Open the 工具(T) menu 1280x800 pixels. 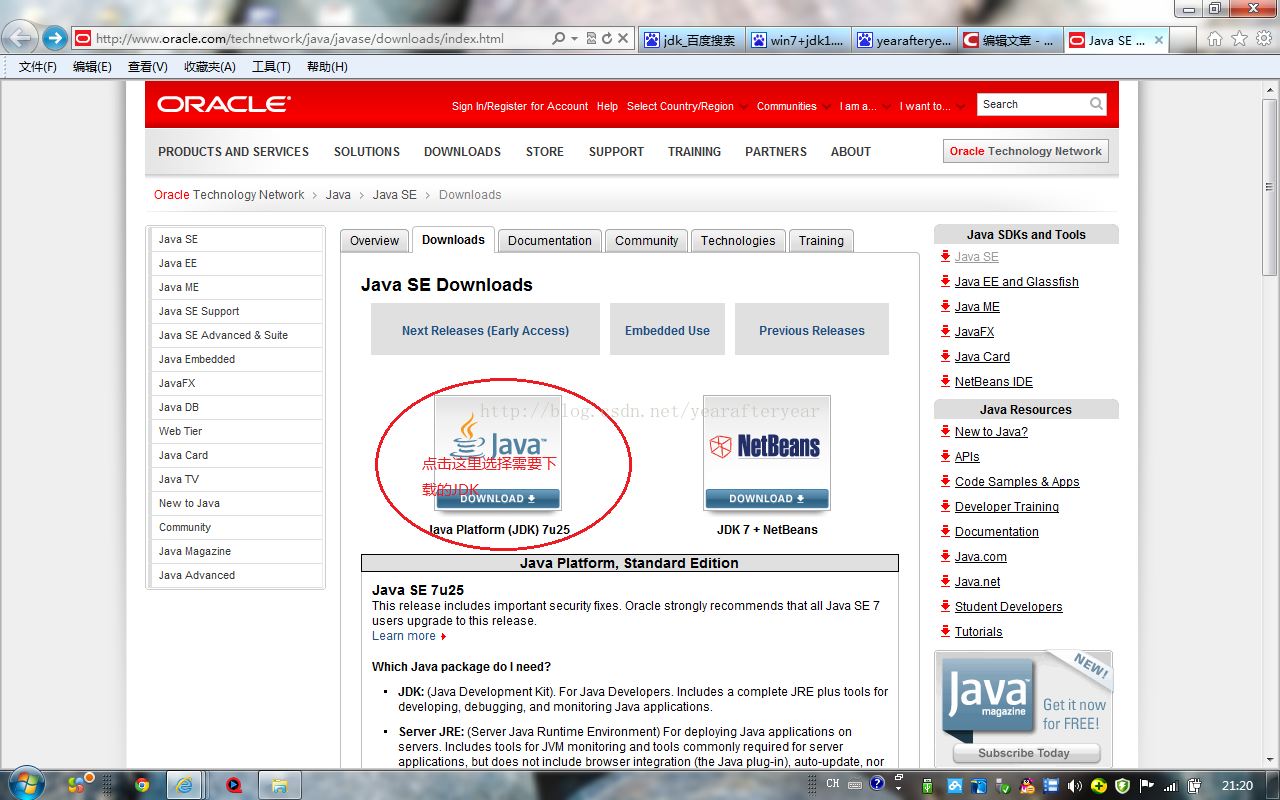(x=271, y=67)
